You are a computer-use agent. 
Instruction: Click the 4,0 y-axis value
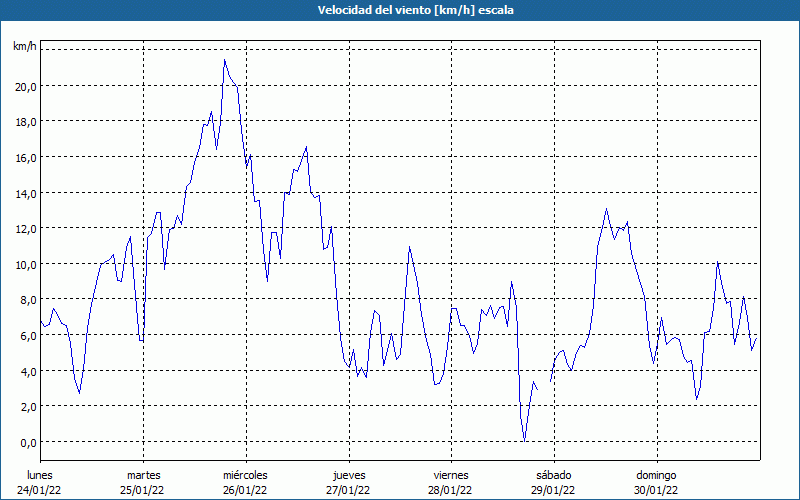tap(29, 372)
